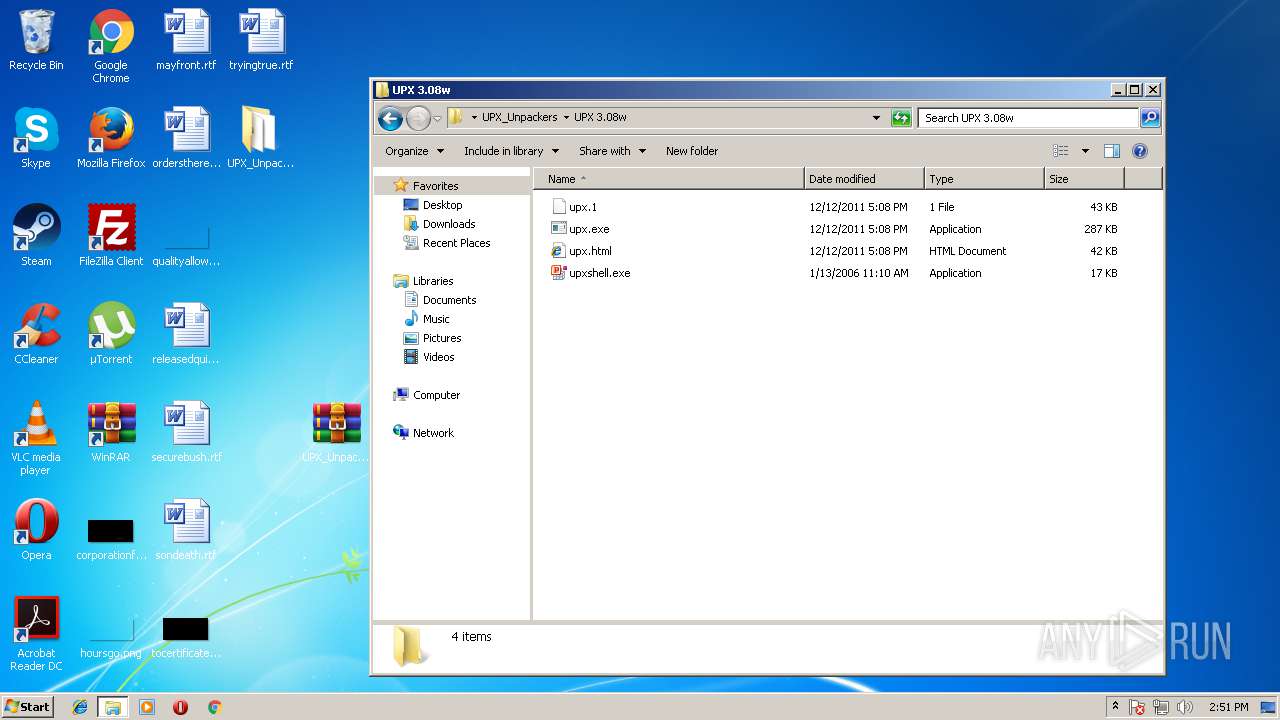Open Skype desktop shortcut
The height and width of the screenshot is (720, 1280).
(x=36, y=138)
